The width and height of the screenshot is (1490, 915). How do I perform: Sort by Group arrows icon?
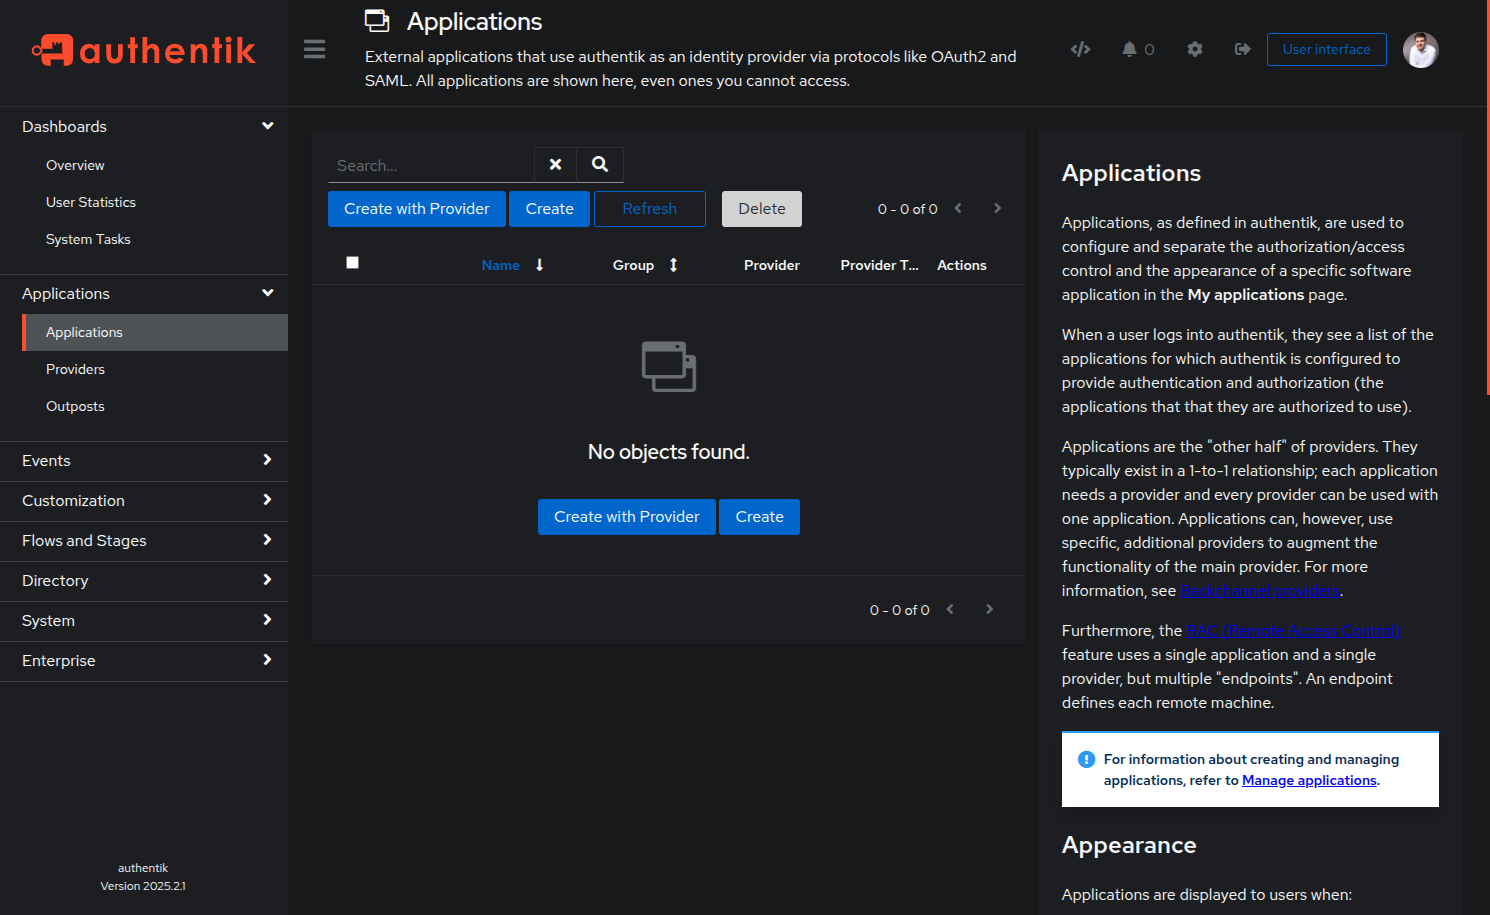[x=673, y=265]
